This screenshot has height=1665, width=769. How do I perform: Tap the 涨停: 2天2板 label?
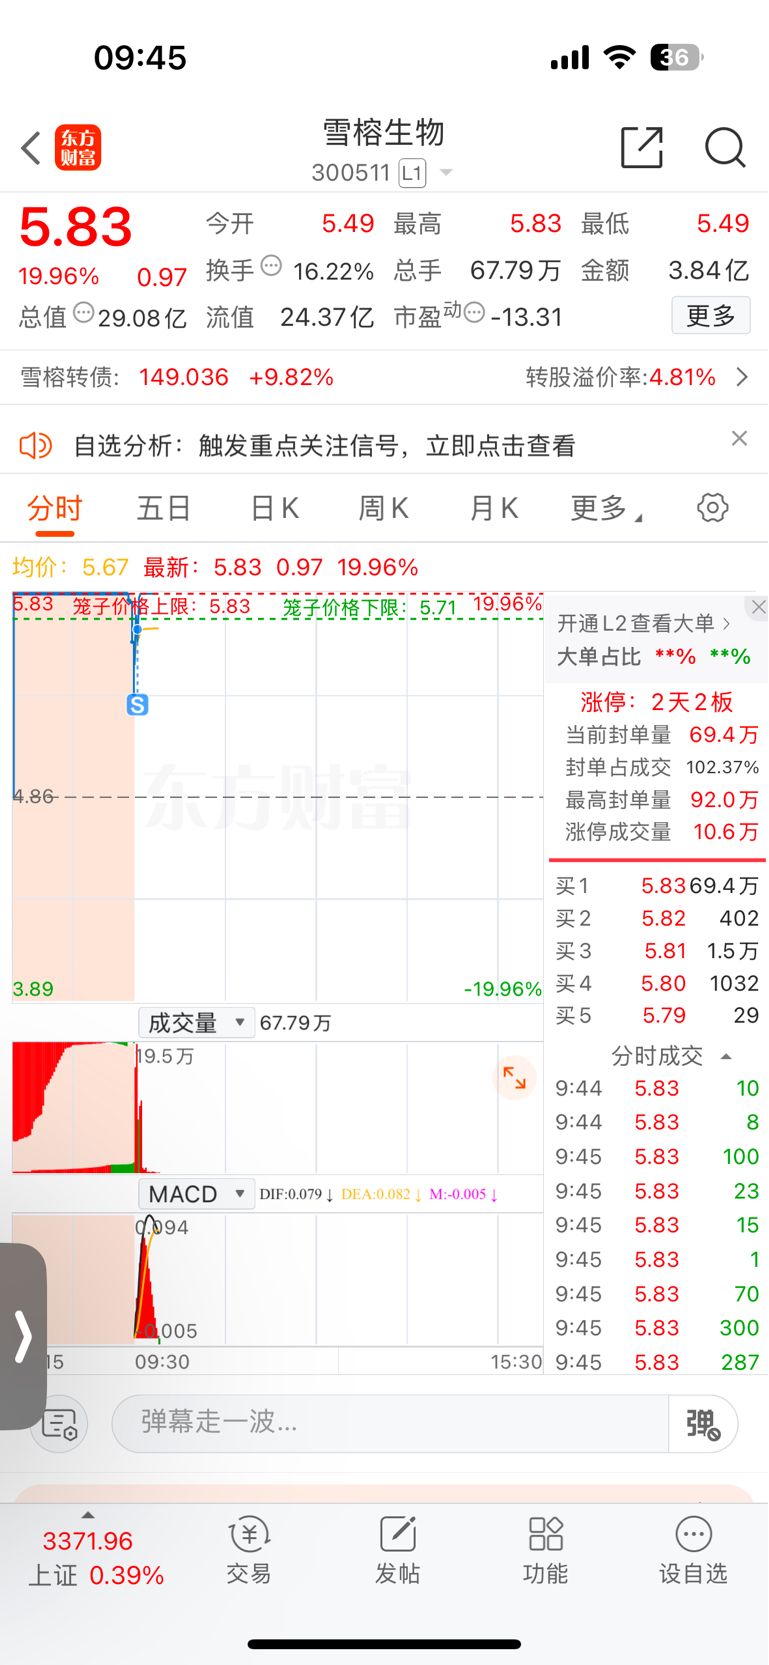point(657,702)
